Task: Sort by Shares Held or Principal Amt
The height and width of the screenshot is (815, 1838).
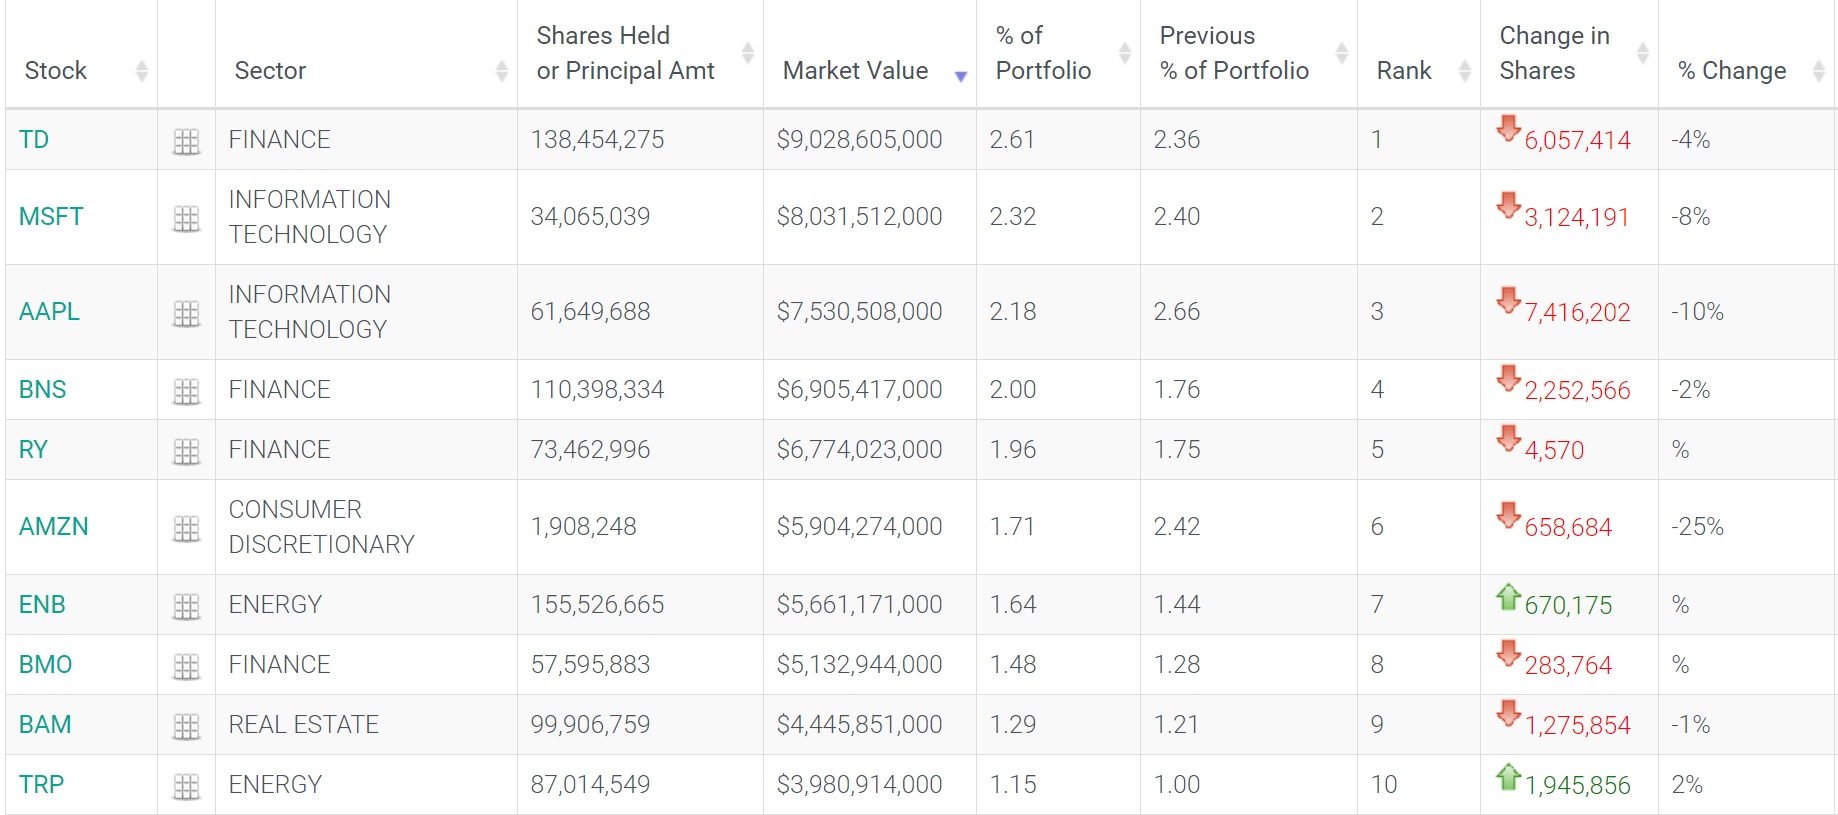Action: coord(625,54)
